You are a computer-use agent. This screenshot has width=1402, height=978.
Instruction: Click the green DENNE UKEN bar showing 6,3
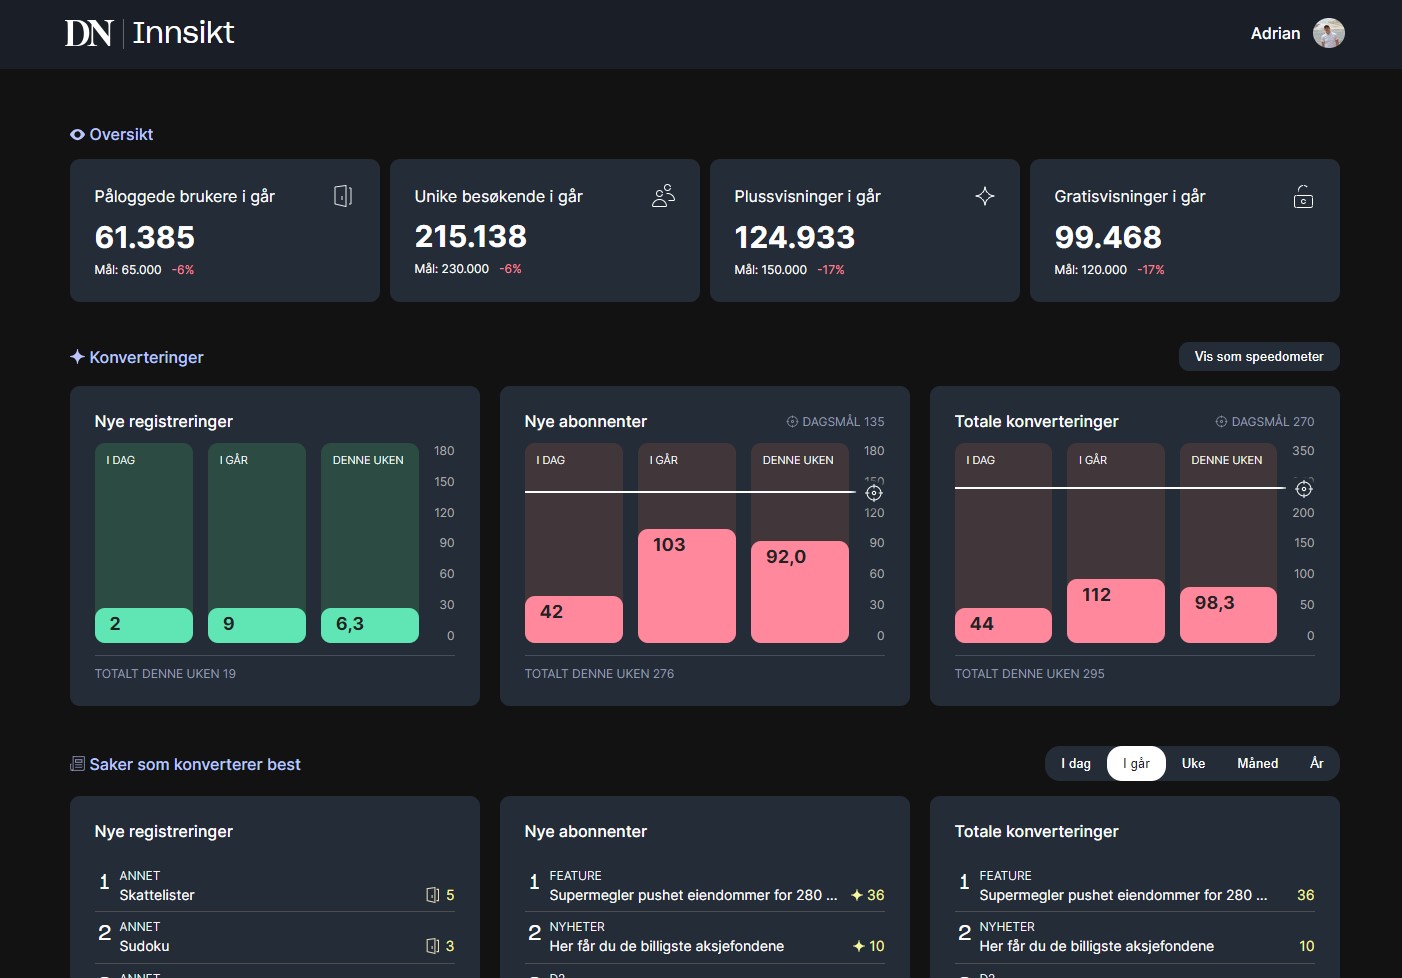click(x=369, y=625)
